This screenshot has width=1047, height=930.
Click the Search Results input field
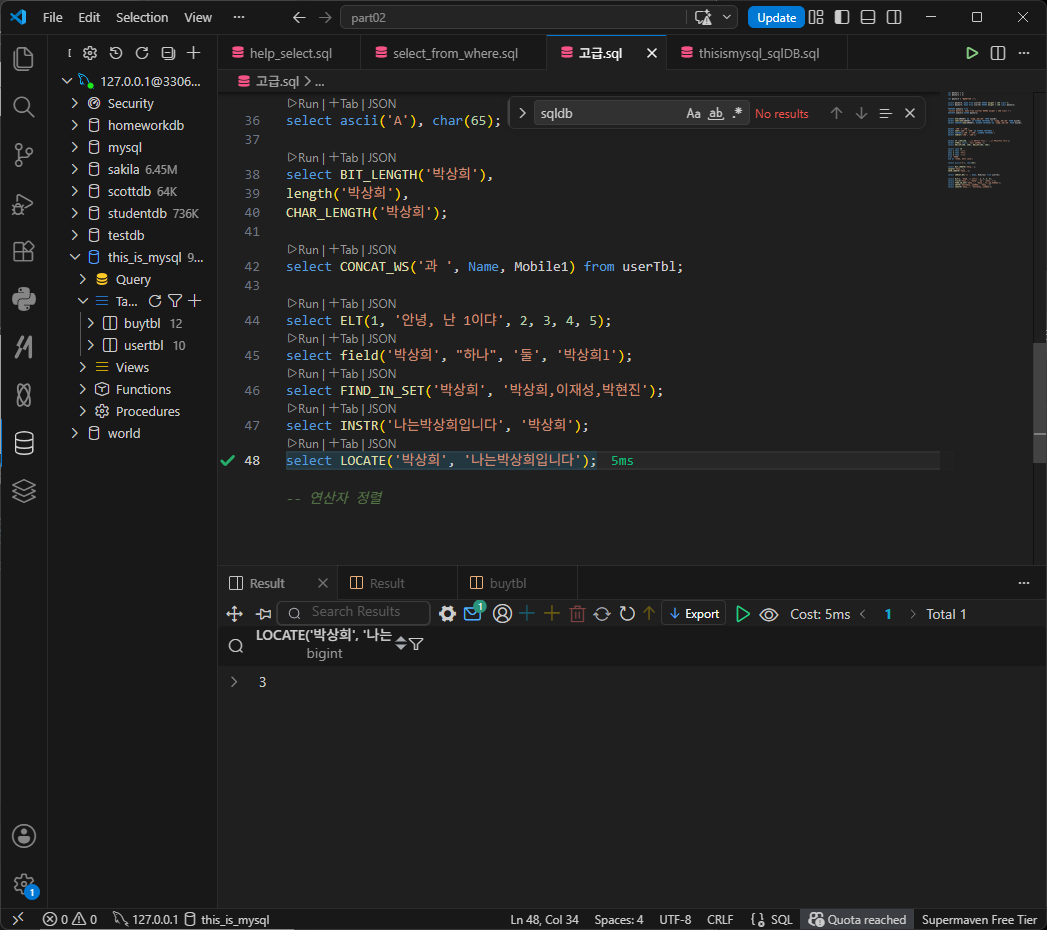point(354,612)
